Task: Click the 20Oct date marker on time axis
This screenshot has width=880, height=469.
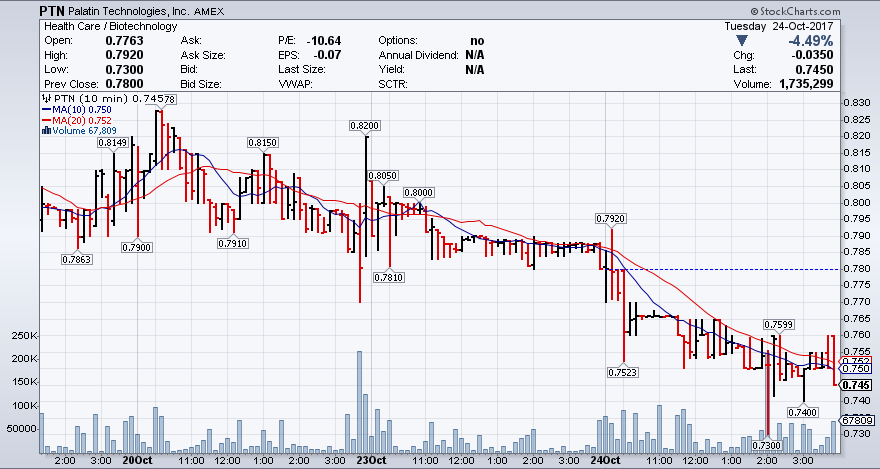Action: [x=136, y=462]
